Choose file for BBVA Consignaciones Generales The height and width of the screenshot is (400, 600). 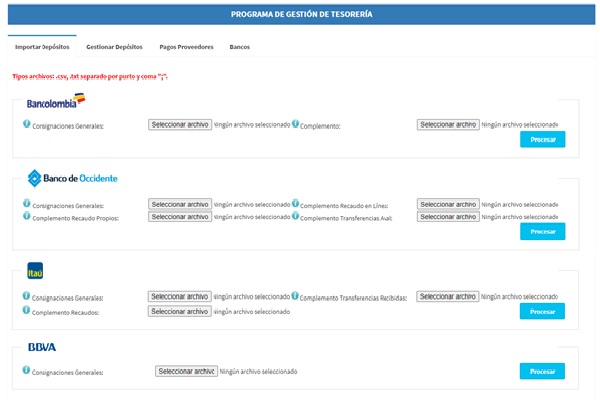click(x=186, y=371)
